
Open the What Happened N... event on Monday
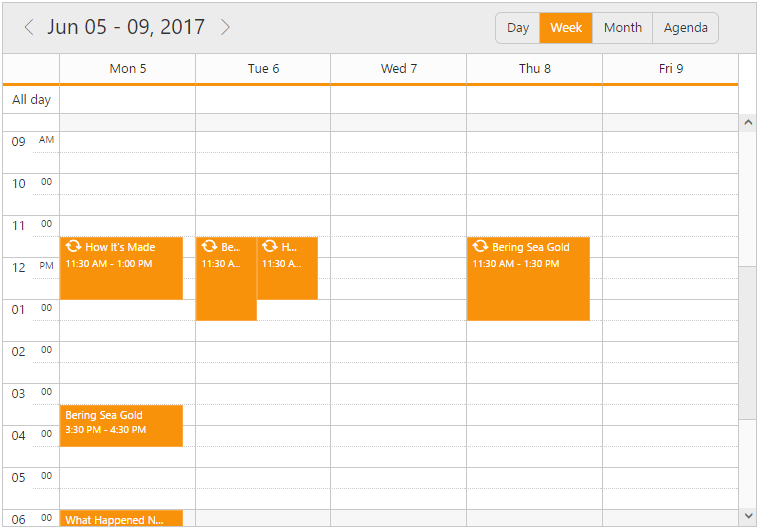pyautogui.click(x=121, y=518)
